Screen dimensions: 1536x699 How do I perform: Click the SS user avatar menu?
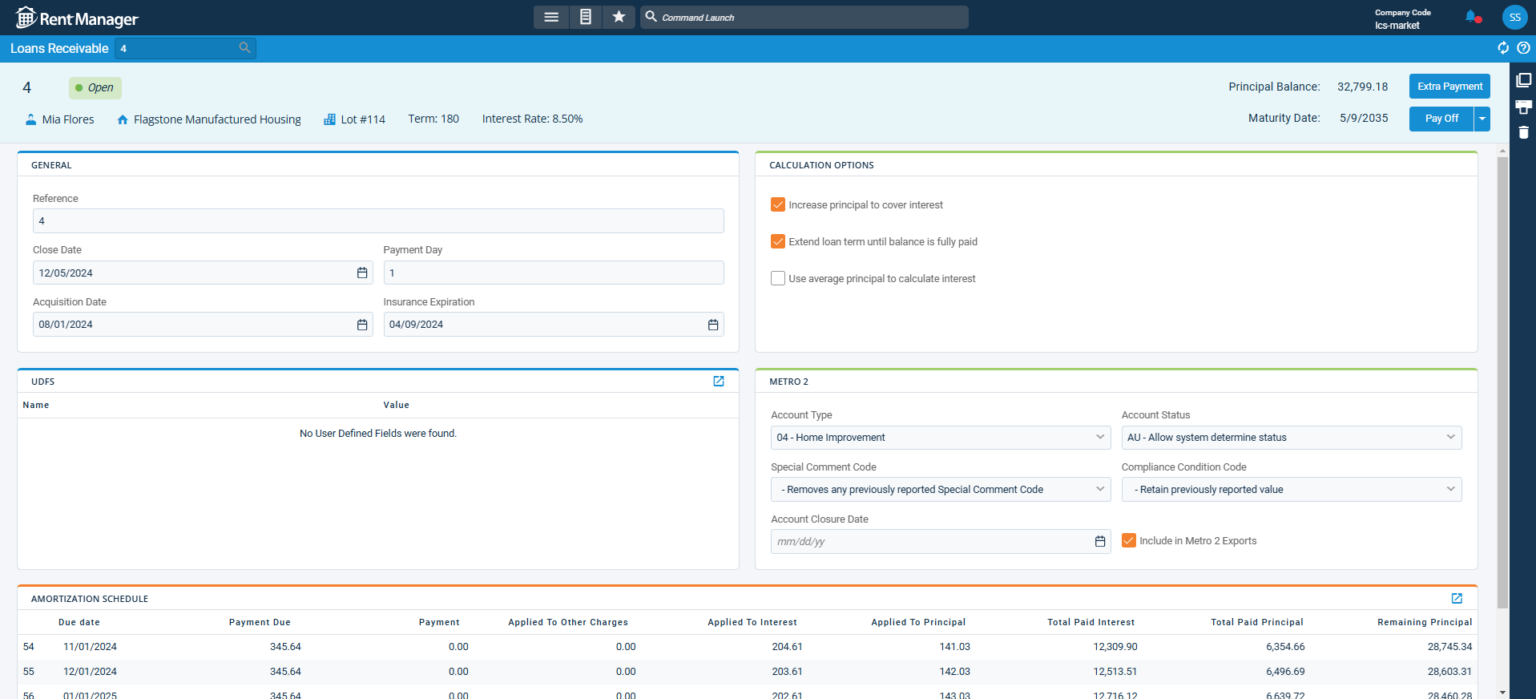pyautogui.click(x=1514, y=17)
